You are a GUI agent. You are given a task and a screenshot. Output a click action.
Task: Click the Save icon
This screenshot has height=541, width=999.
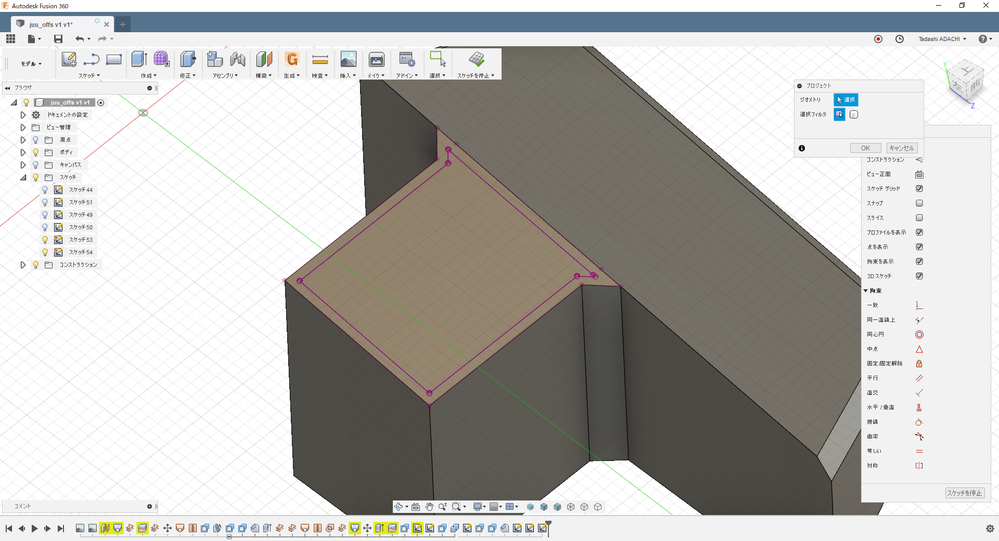click(58, 39)
